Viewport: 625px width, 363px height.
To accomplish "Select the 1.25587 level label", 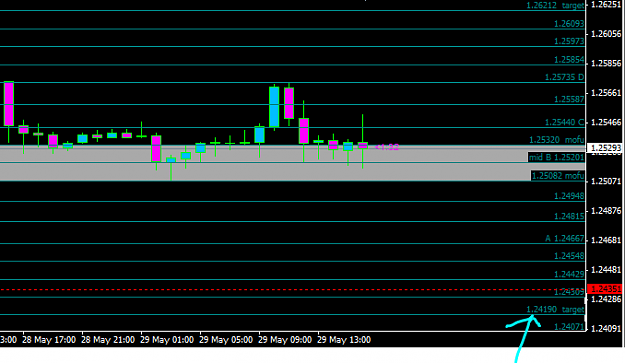I will (569, 99).
